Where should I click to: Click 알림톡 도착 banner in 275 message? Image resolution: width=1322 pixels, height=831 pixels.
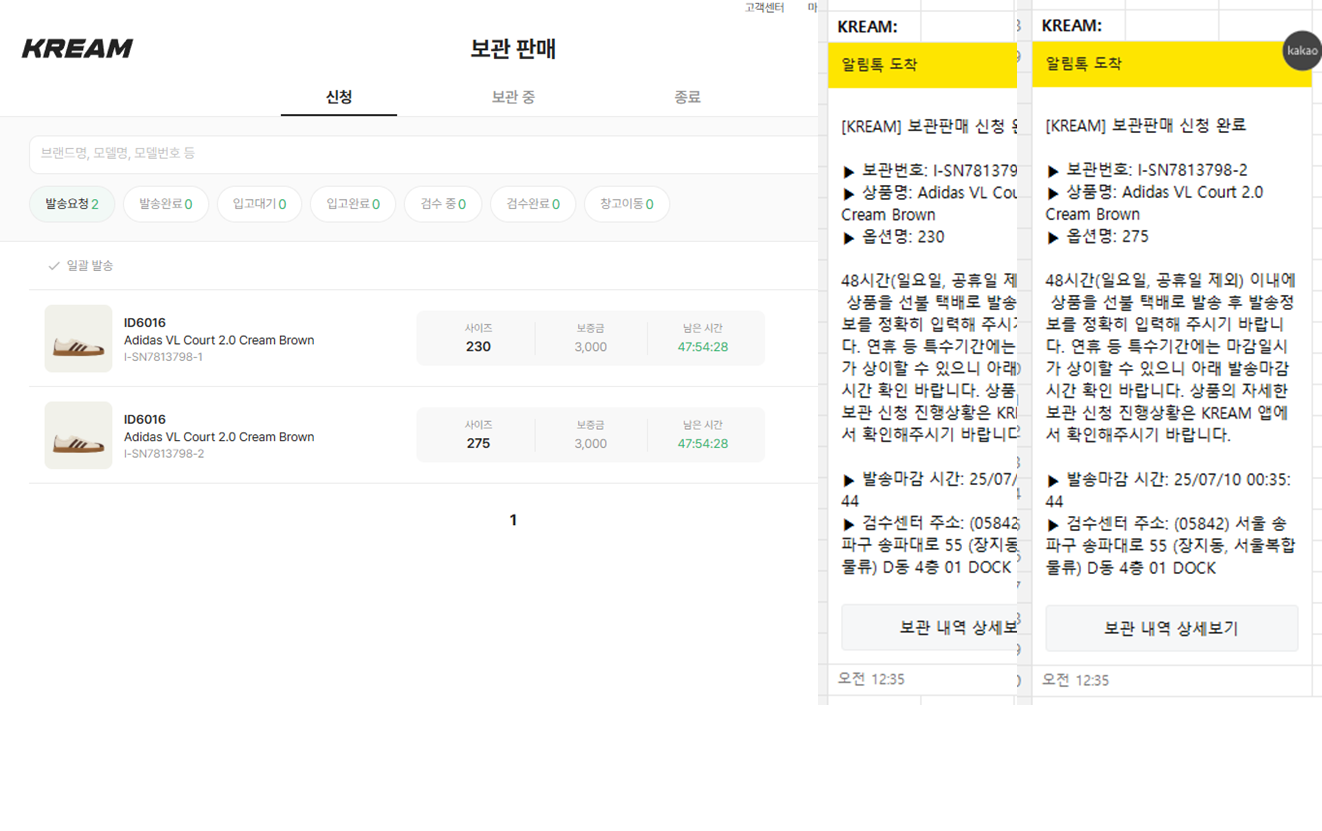pyautogui.click(x=1171, y=64)
